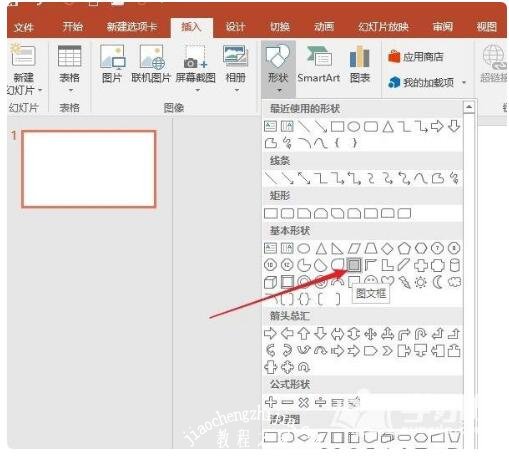The height and width of the screenshot is (457, 509).
Task: Choose the Heart shape in basic shapes
Action: click(388, 282)
